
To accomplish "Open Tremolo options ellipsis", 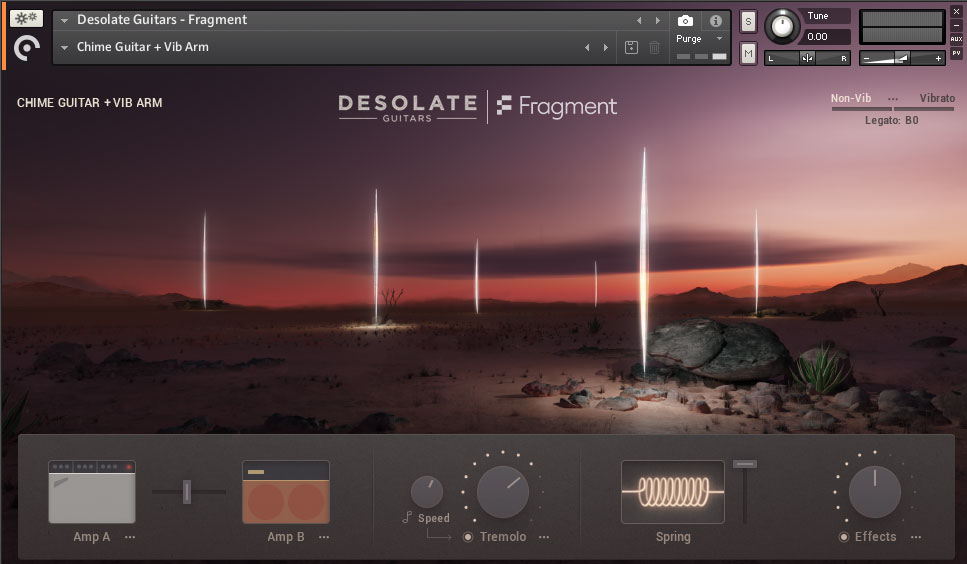I will point(543,537).
